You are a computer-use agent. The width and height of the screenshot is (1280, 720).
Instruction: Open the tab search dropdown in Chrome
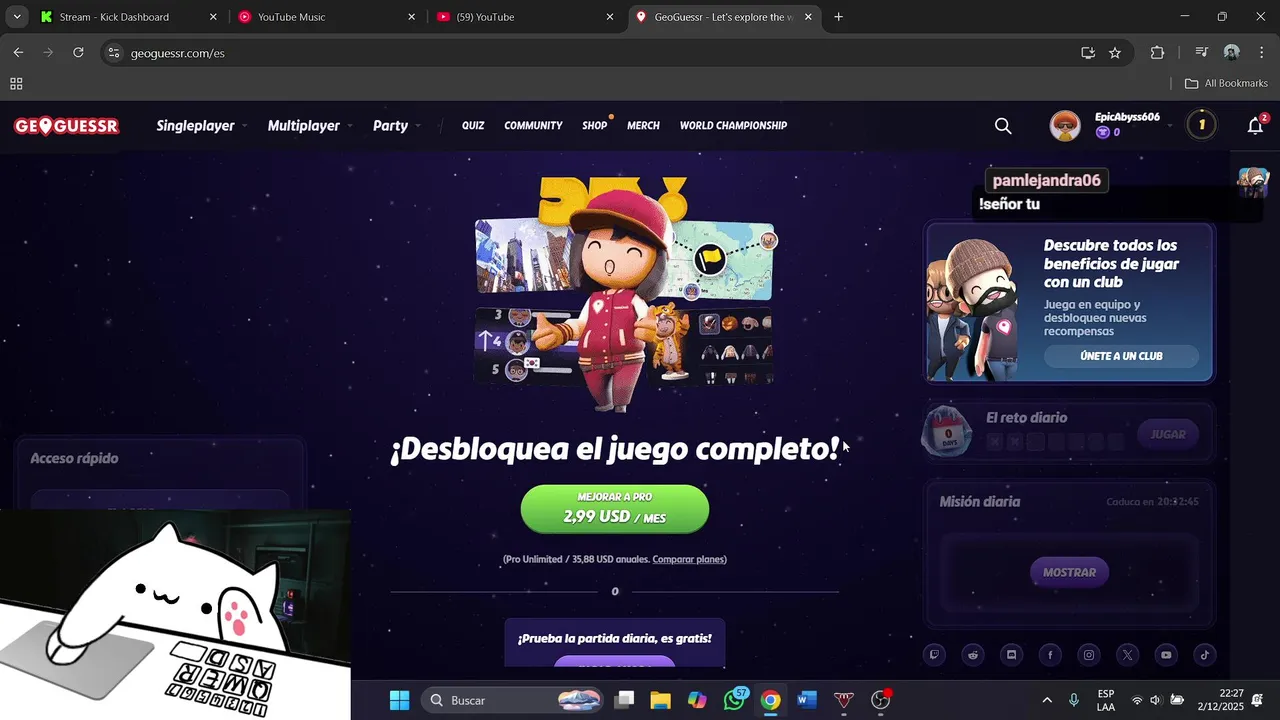pyautogui.click(x=16, y=17)
